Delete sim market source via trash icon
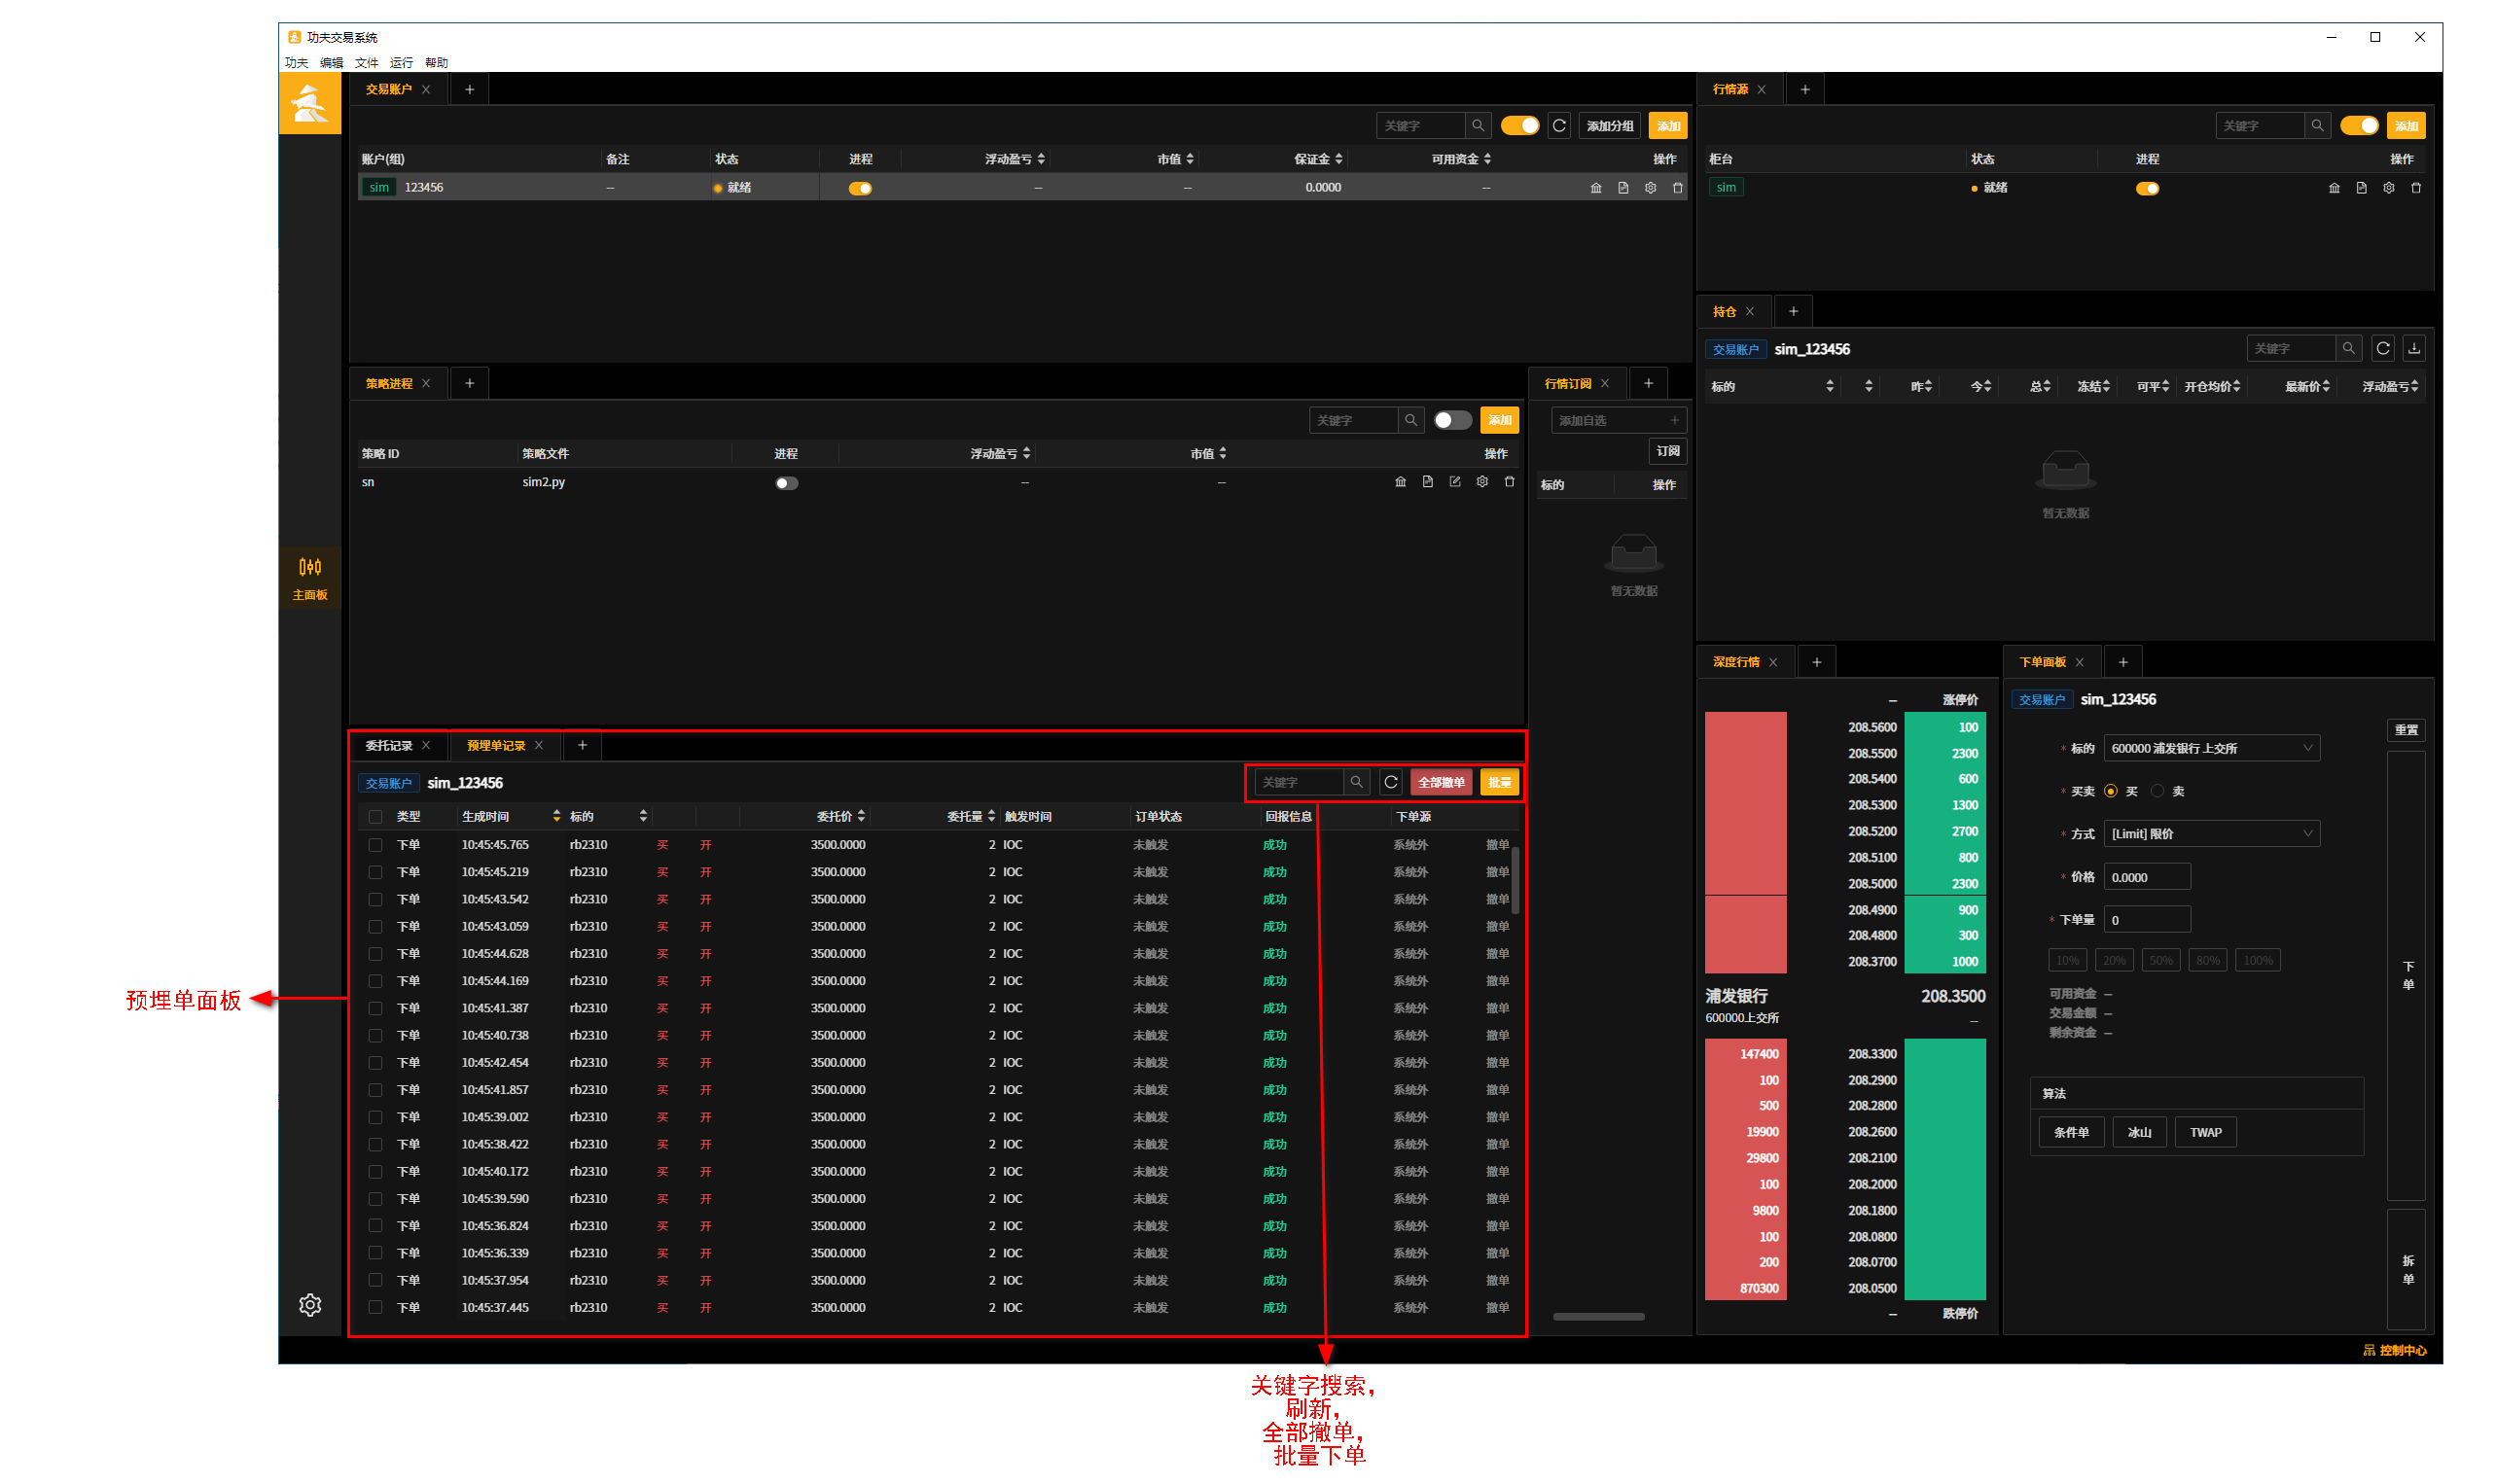This screenshot has height=1484, width=2496. pos(2416,188)
